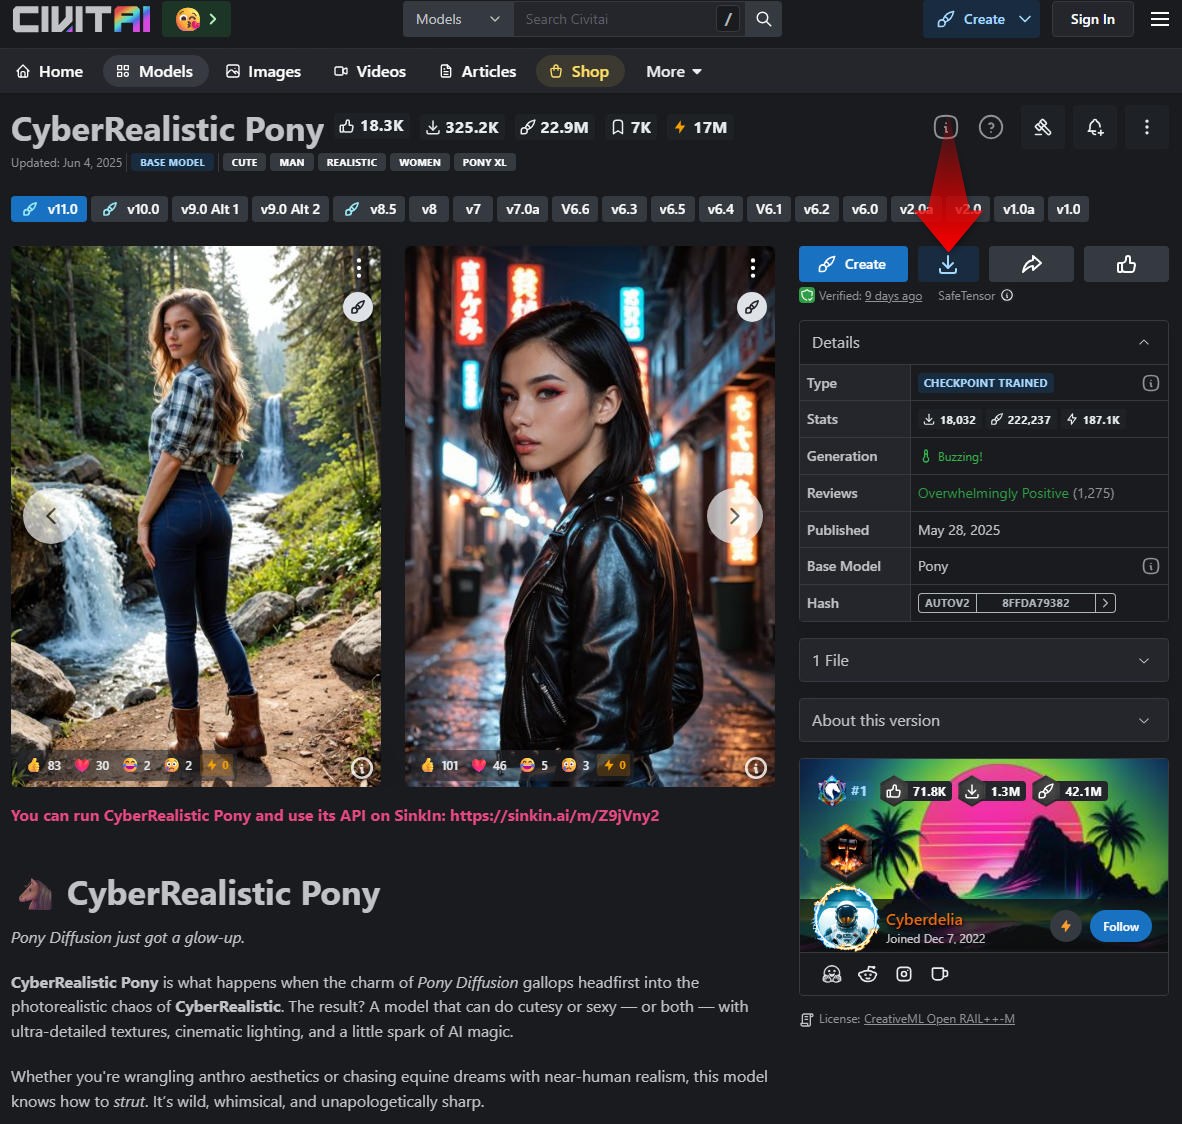Click the three-dot options icon beside title
This screenshot has width=1182, height=1124.
pyautogui.click(x=1146, y=127)
